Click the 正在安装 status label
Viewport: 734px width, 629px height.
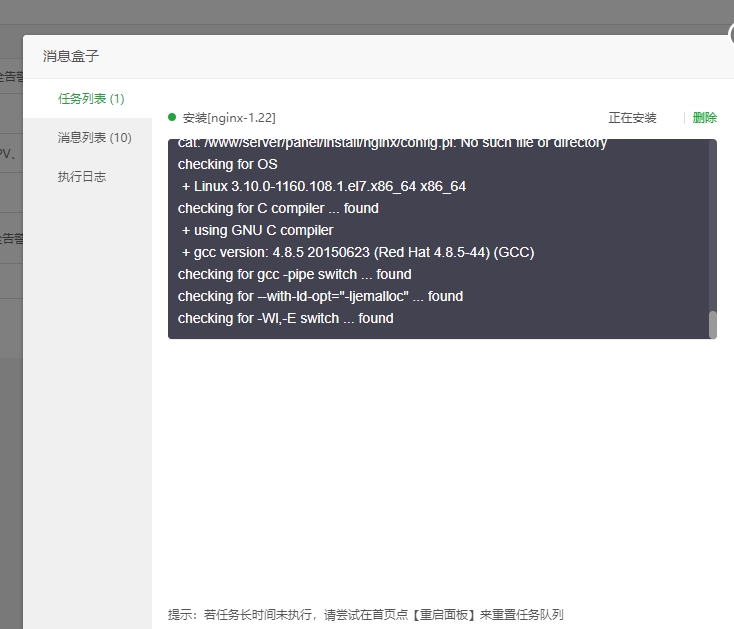click(x=632, y=117)
